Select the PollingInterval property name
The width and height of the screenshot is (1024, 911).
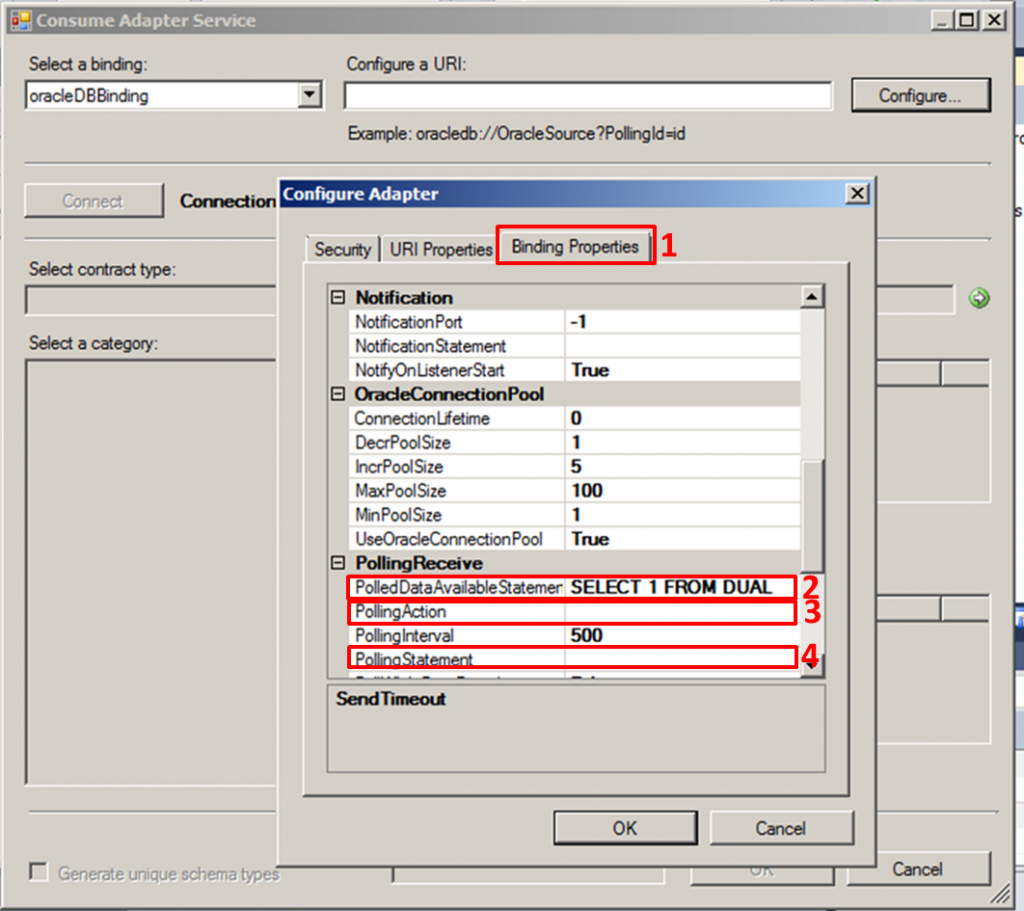click(x=404, y=636)
